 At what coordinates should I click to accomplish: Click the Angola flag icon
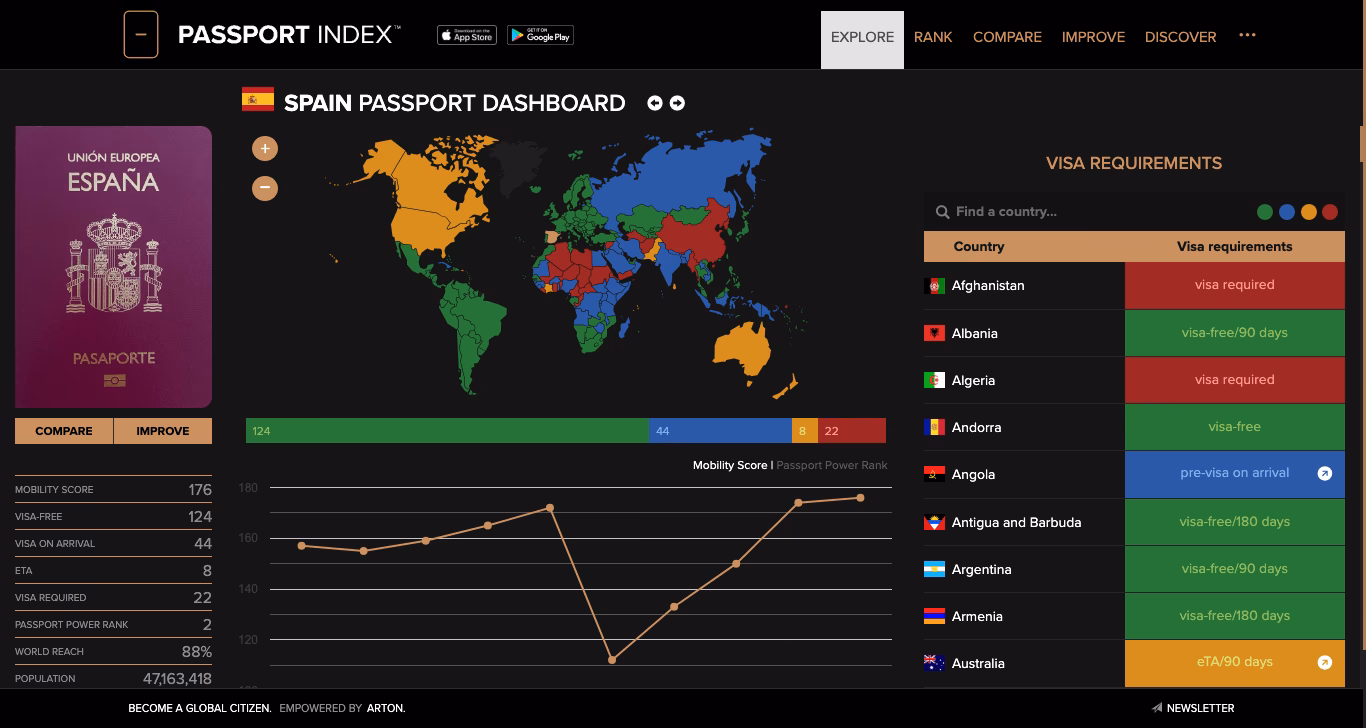(x=934, y=474)
